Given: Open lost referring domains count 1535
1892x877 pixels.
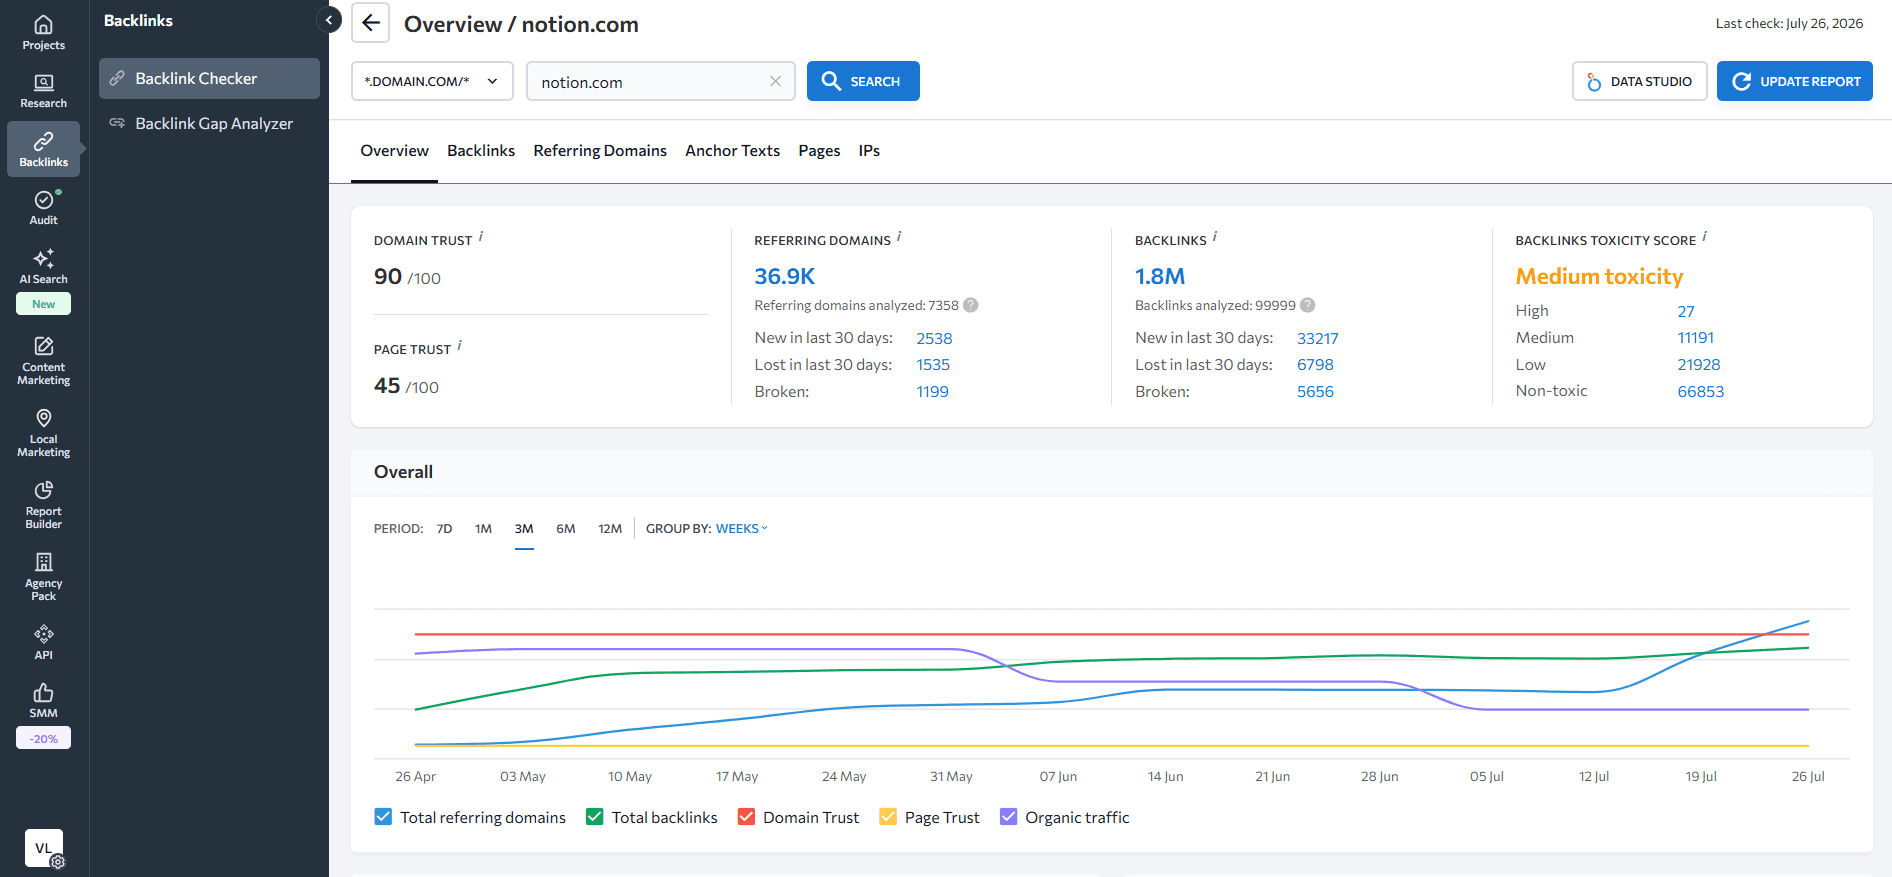Looking at the screenshot, I should [933, 365].
